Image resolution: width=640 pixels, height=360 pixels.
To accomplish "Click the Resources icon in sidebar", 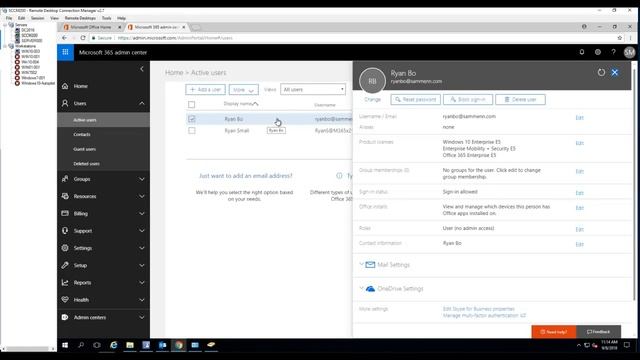I will point(65,196).
